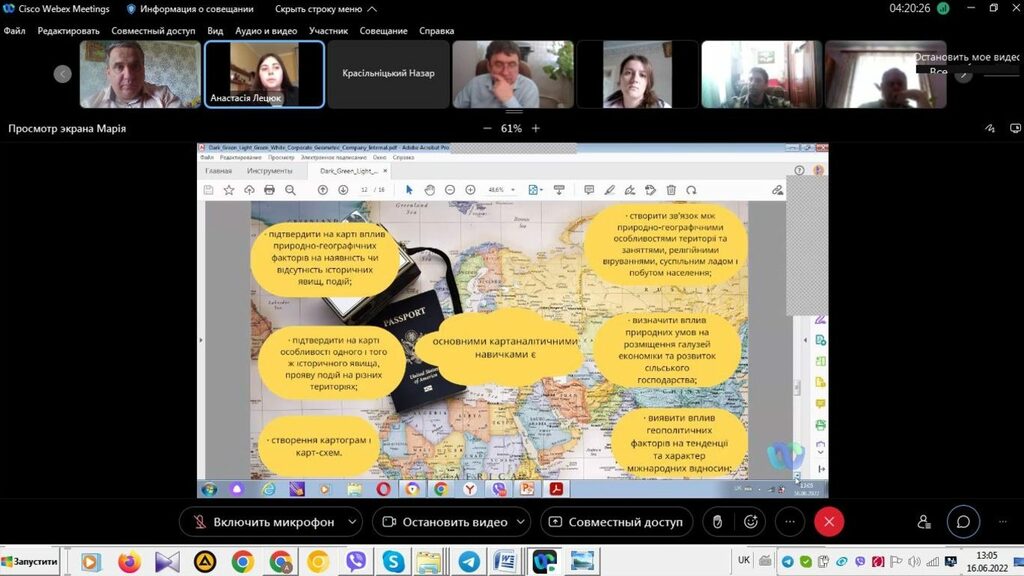Viewport: 1024px width, 576px height.
Task: Zoom in shared screen with plus
Action: (536, 128)
